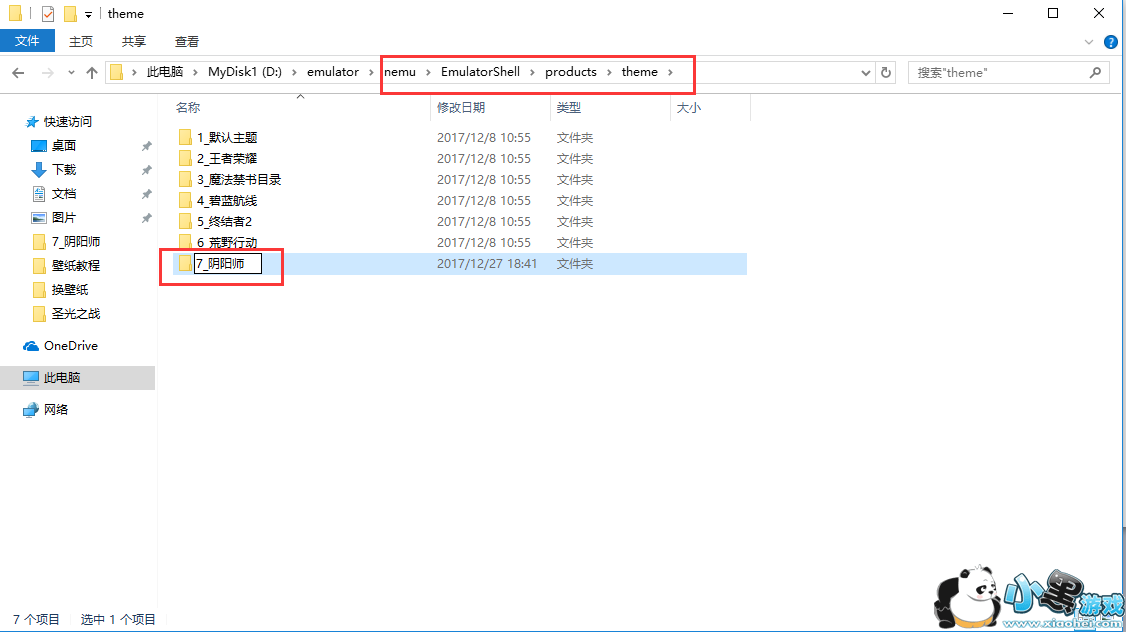Open 文档 in quick access
This screenshot has height=632, width=1126.
pos(63,194)
